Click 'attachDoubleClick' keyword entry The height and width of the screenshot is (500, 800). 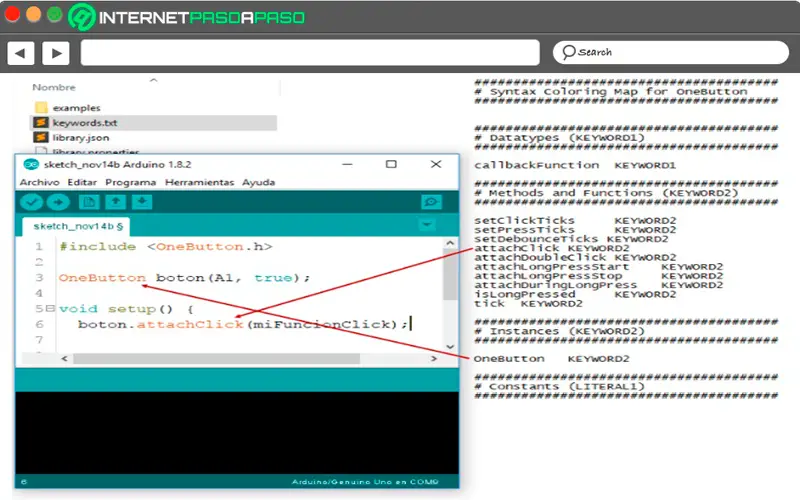coord(540,258)
